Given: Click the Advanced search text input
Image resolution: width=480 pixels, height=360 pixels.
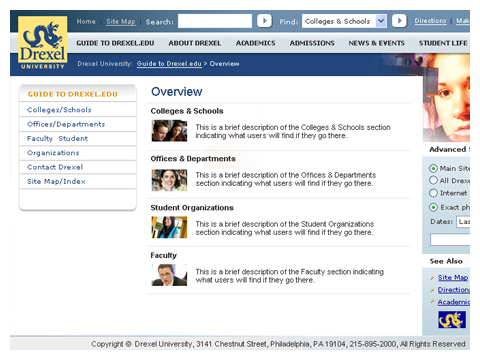Looking at the screenshot, I should click(450, 240).
